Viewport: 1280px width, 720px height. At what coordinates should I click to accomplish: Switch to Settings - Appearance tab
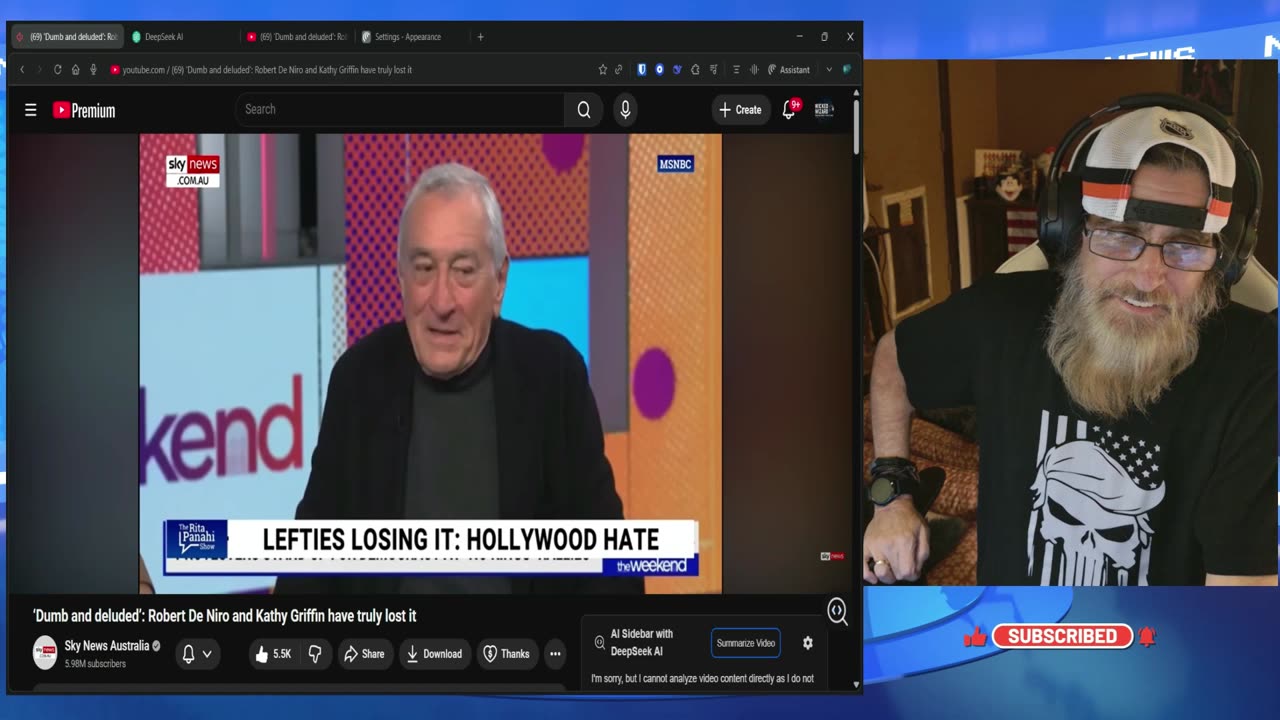(408, 37)
